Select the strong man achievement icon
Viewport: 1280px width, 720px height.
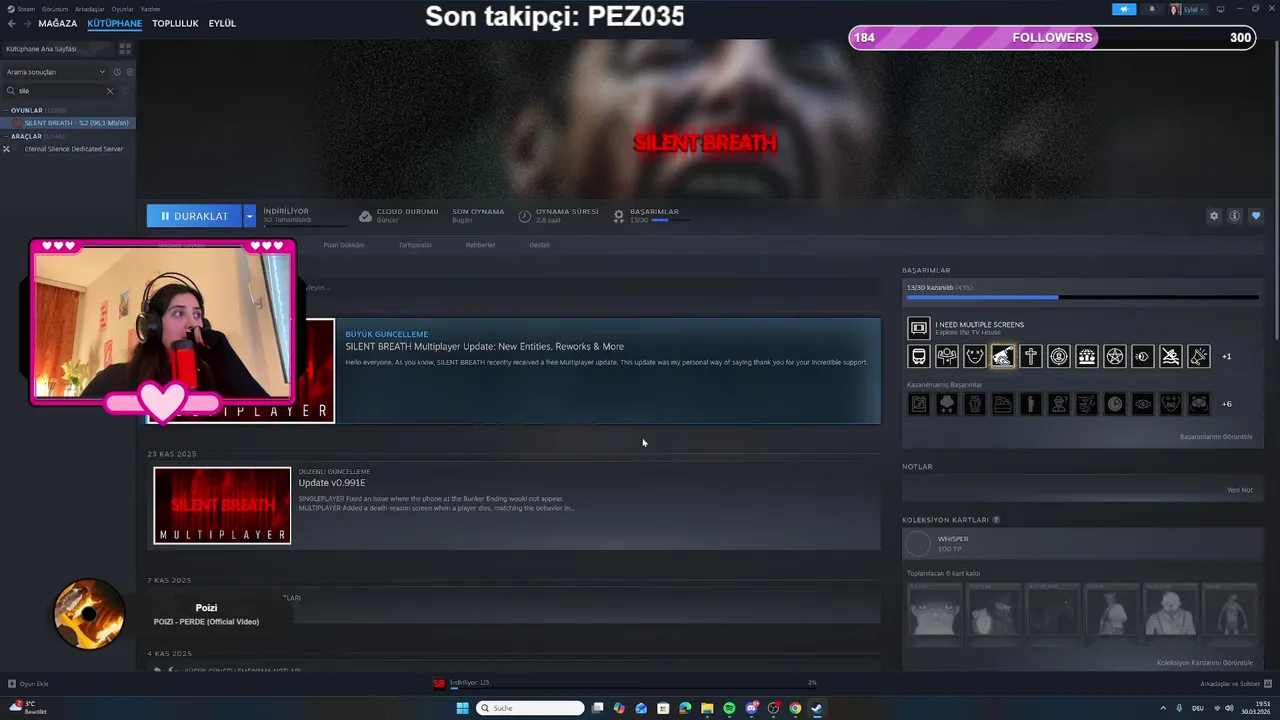point(946,356)
